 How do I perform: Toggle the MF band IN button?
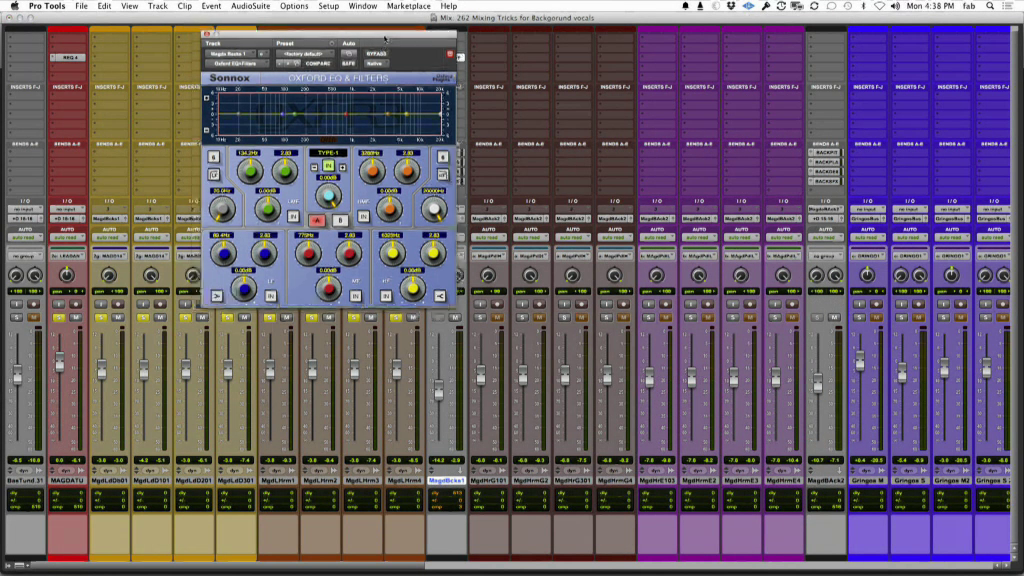[355, 296]
